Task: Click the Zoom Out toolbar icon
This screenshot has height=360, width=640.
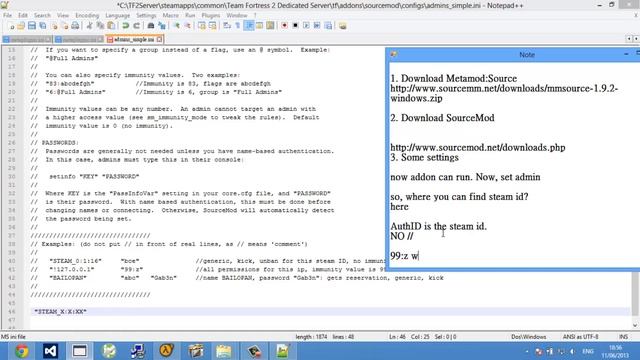Action: coord(187,26)
